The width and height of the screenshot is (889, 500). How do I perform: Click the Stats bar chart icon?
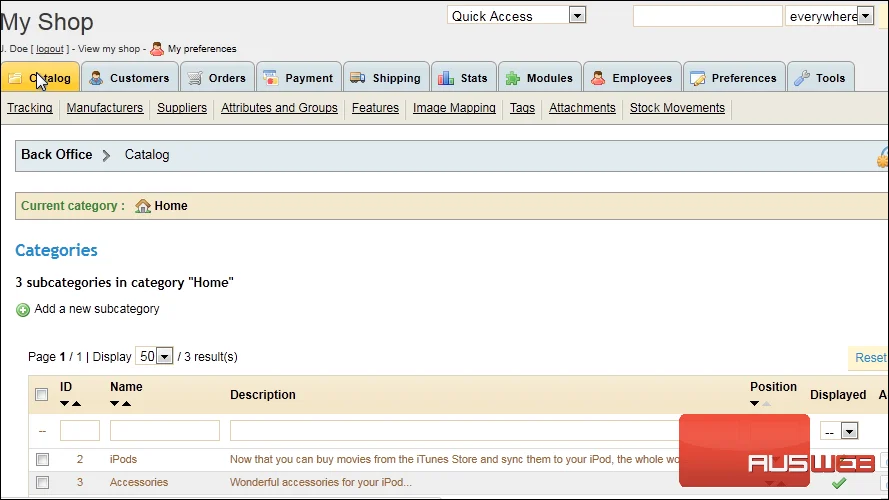[446, 78]
